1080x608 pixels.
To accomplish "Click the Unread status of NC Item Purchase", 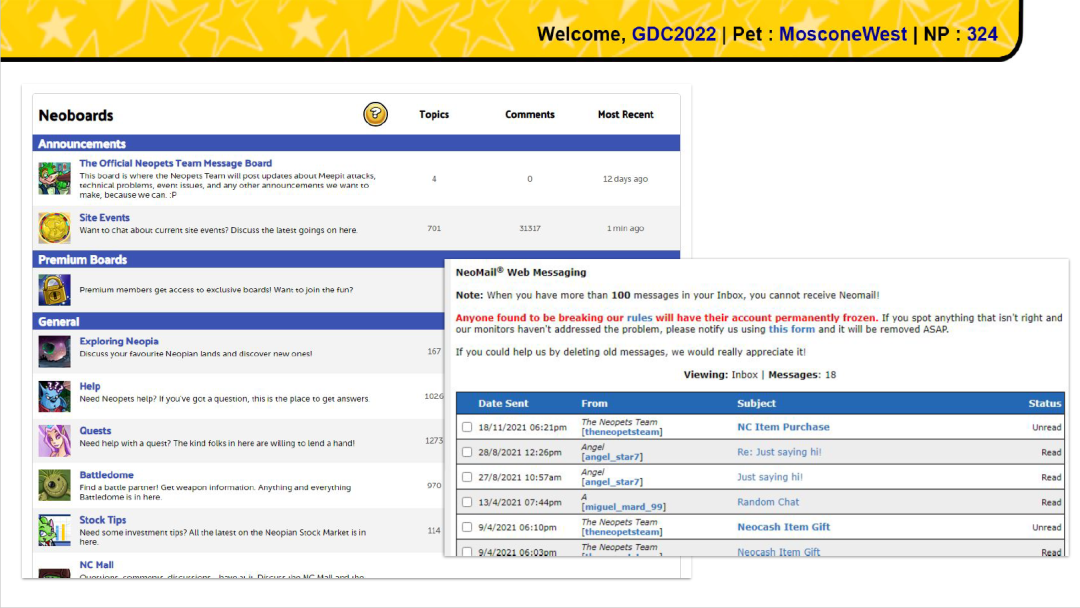I will pyautogui.click(x=1046, y=428).
